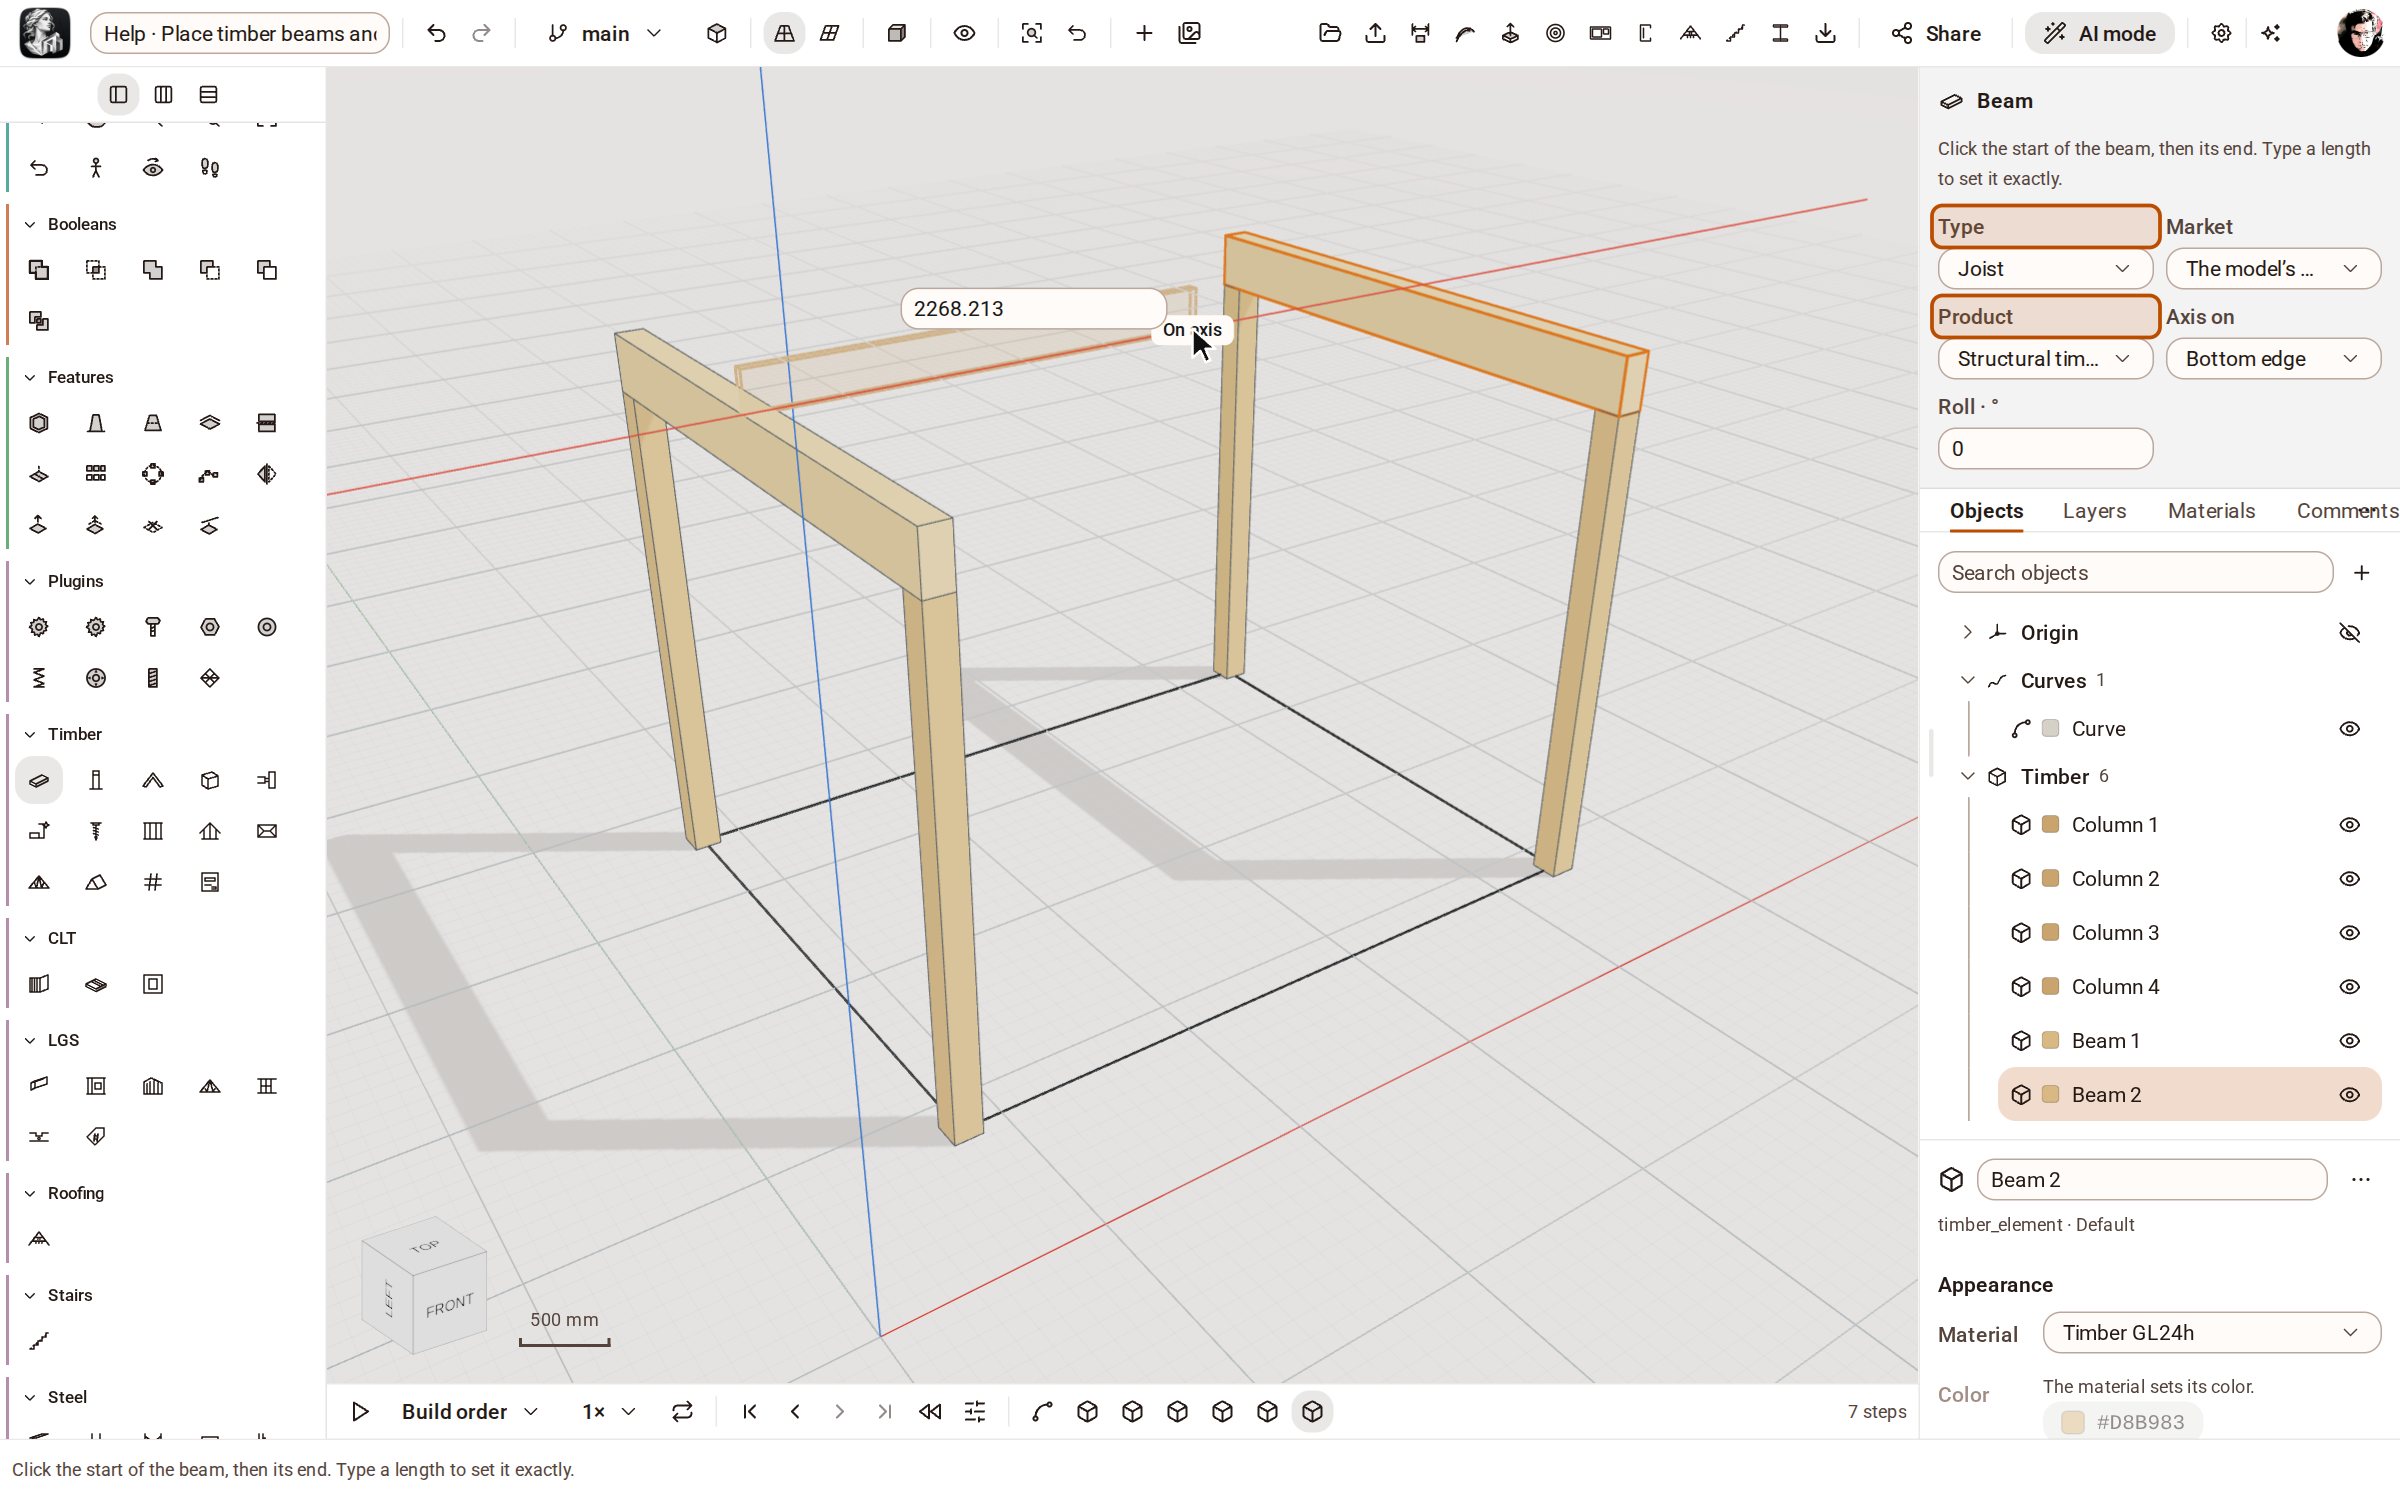
Task: Click the add object plus icon
Action: click(x=2362, y=573)
